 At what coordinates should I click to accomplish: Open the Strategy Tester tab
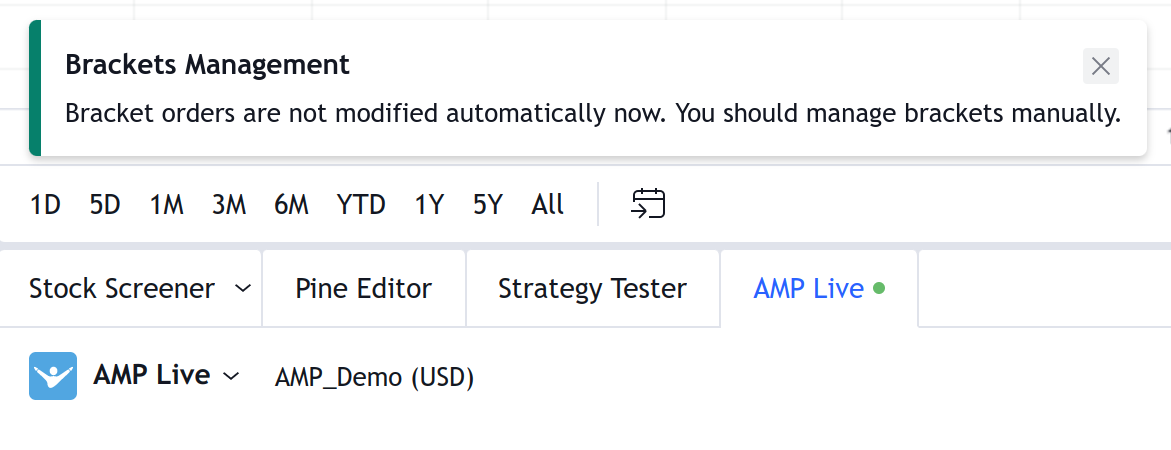(x=592, y=289)
